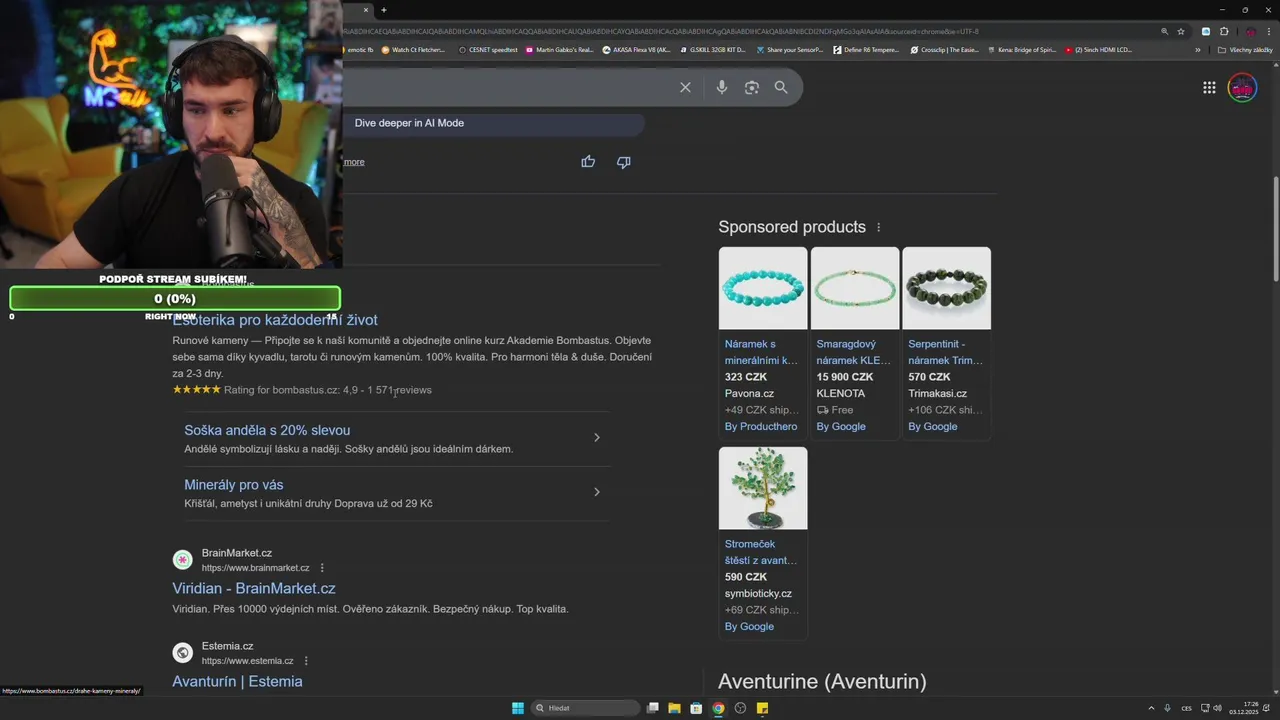Open Martin Gabko's Real bookmark
The width and height of the screenshot is (1280, 720).
point(559,49)
